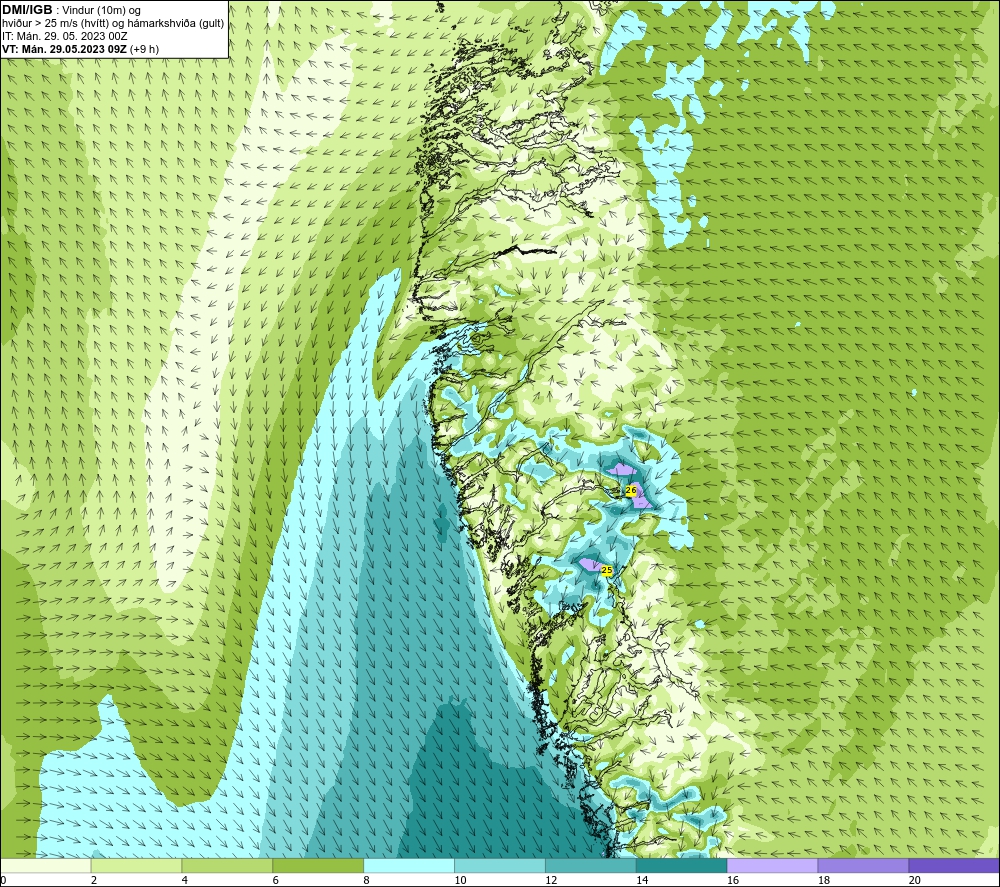Pick the 2–4 m/s light green swatch
The image size is (1000, 887).
136,865
